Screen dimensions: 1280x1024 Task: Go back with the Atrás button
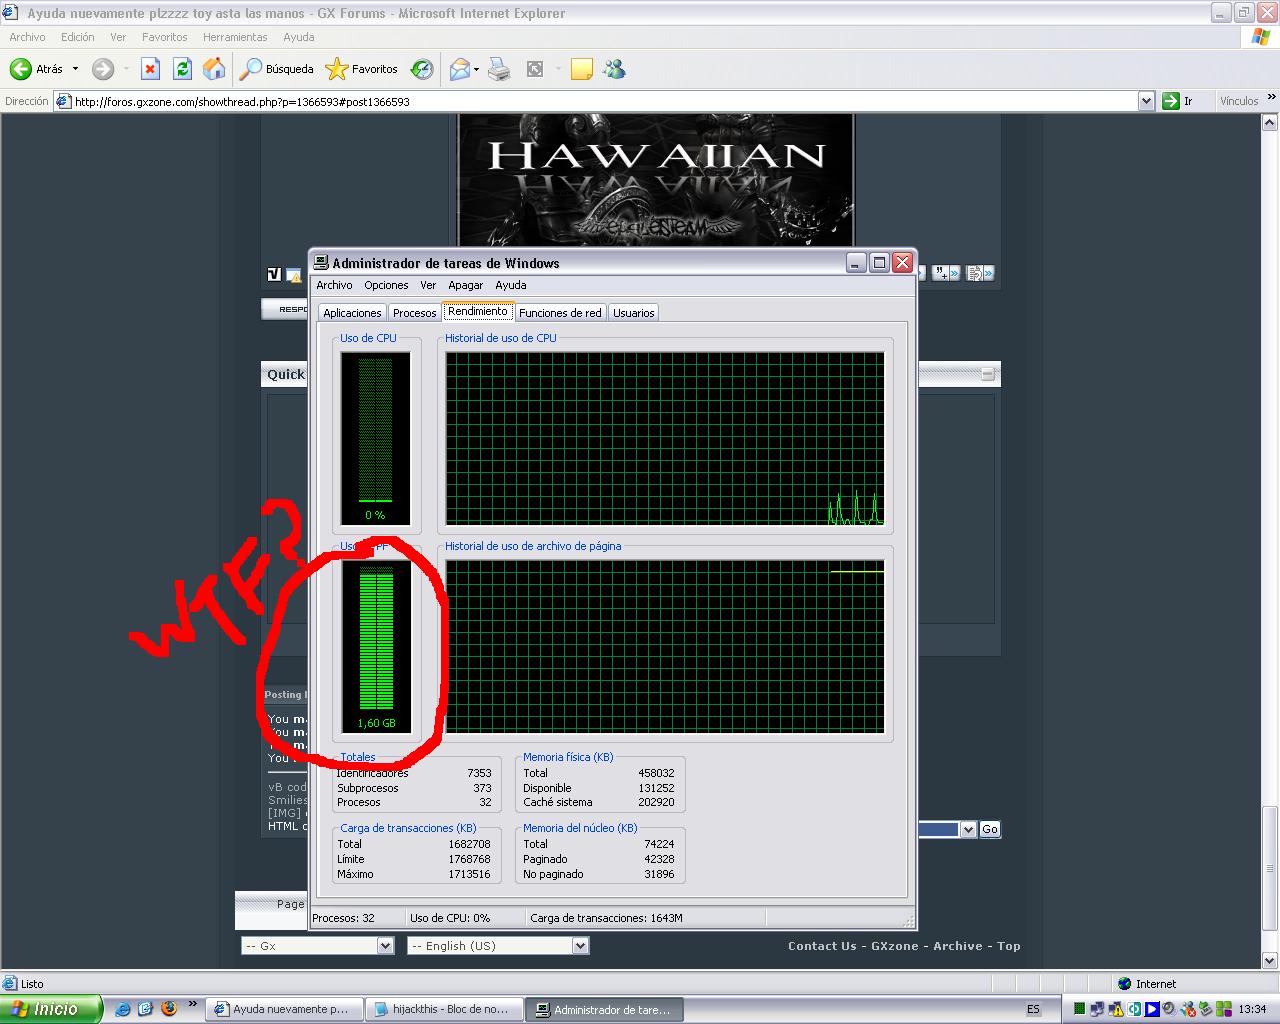click(36, 69)
